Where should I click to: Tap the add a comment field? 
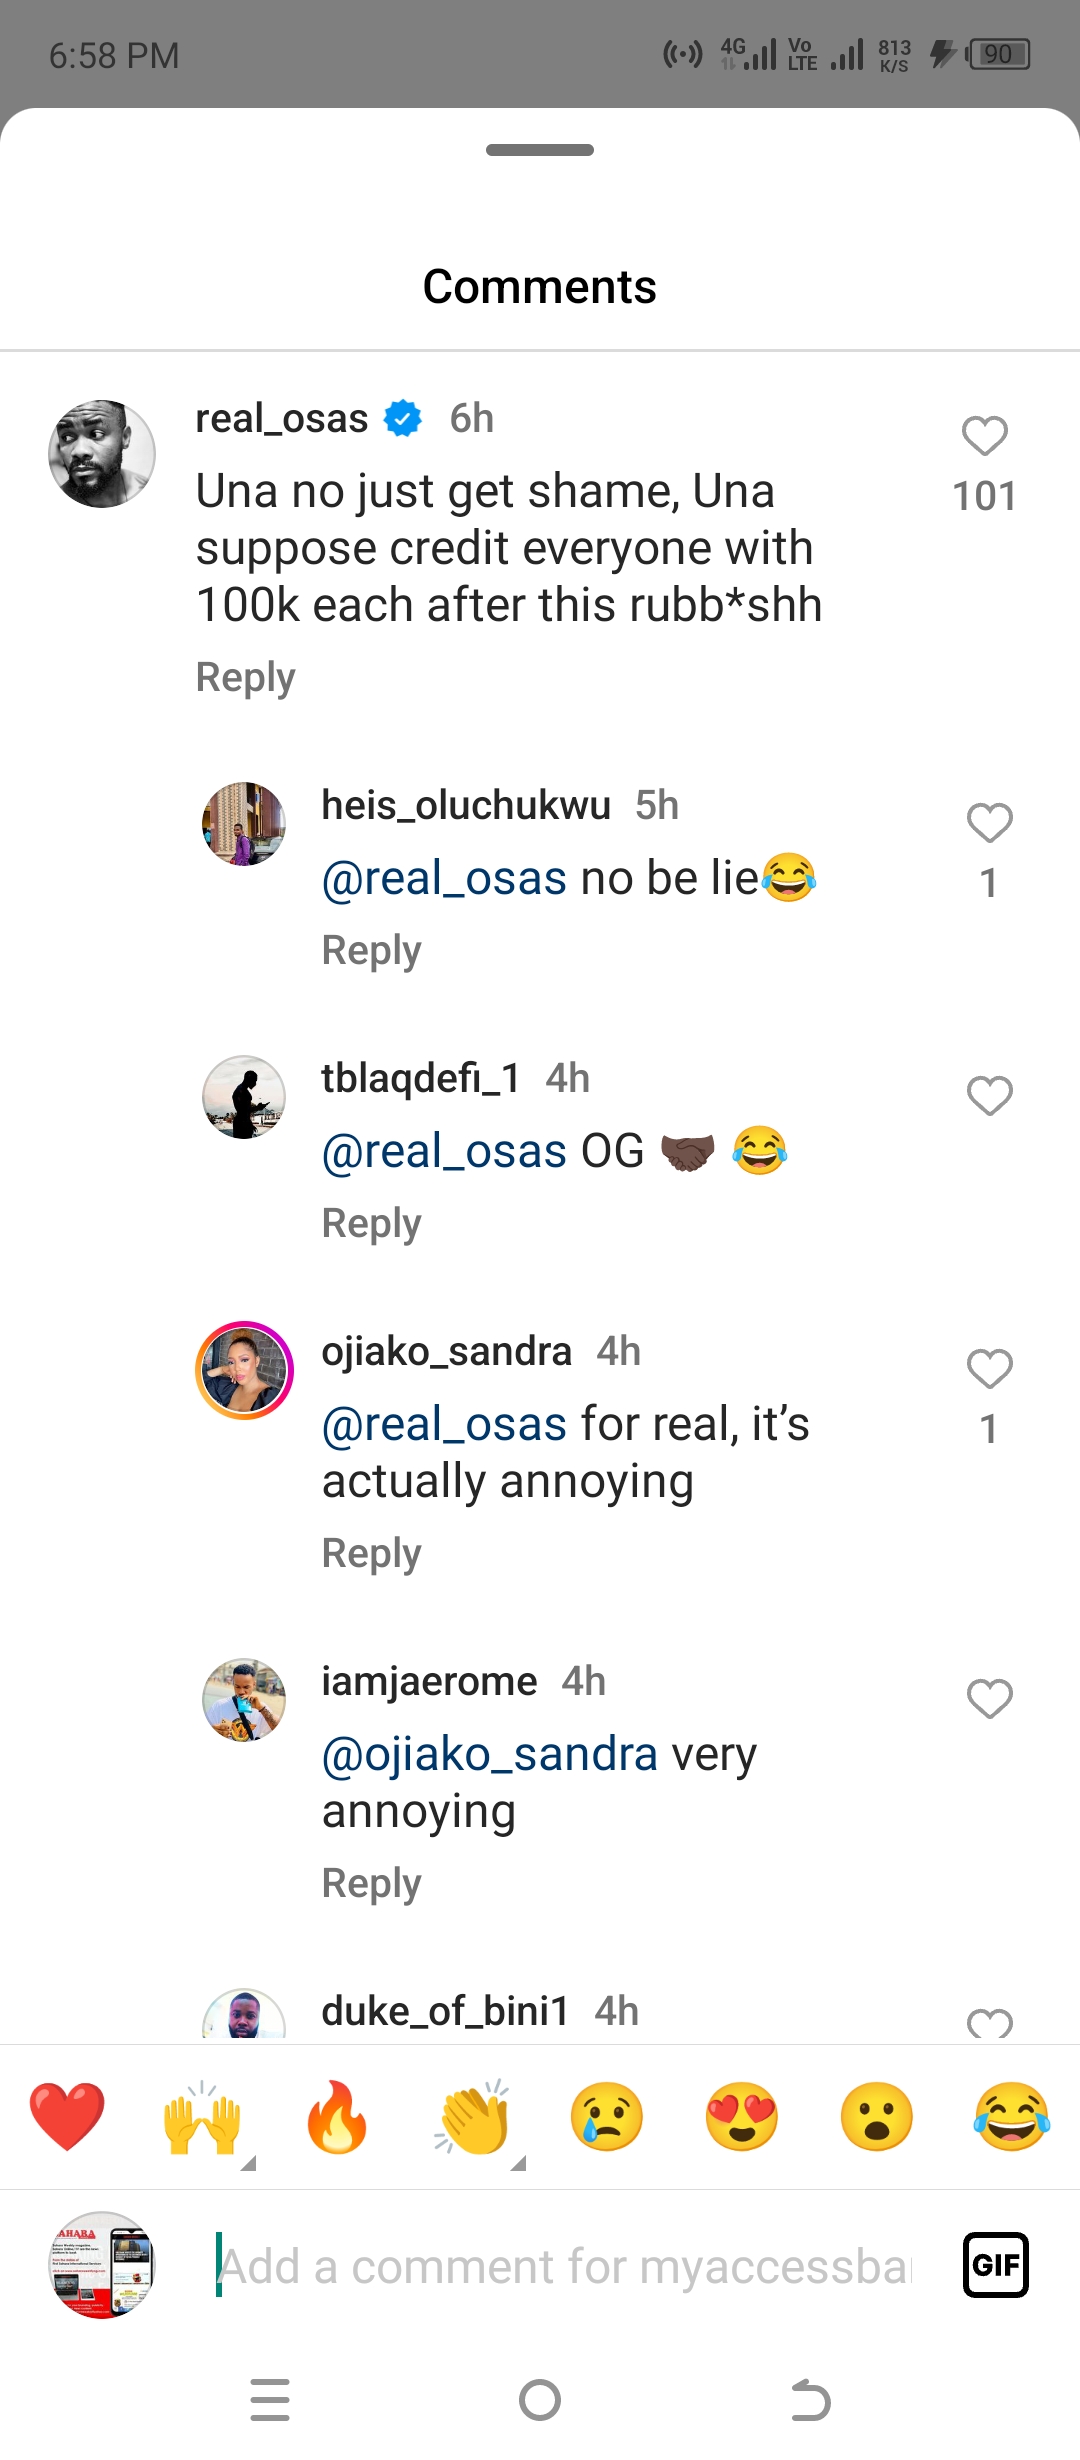point(565,2266)
